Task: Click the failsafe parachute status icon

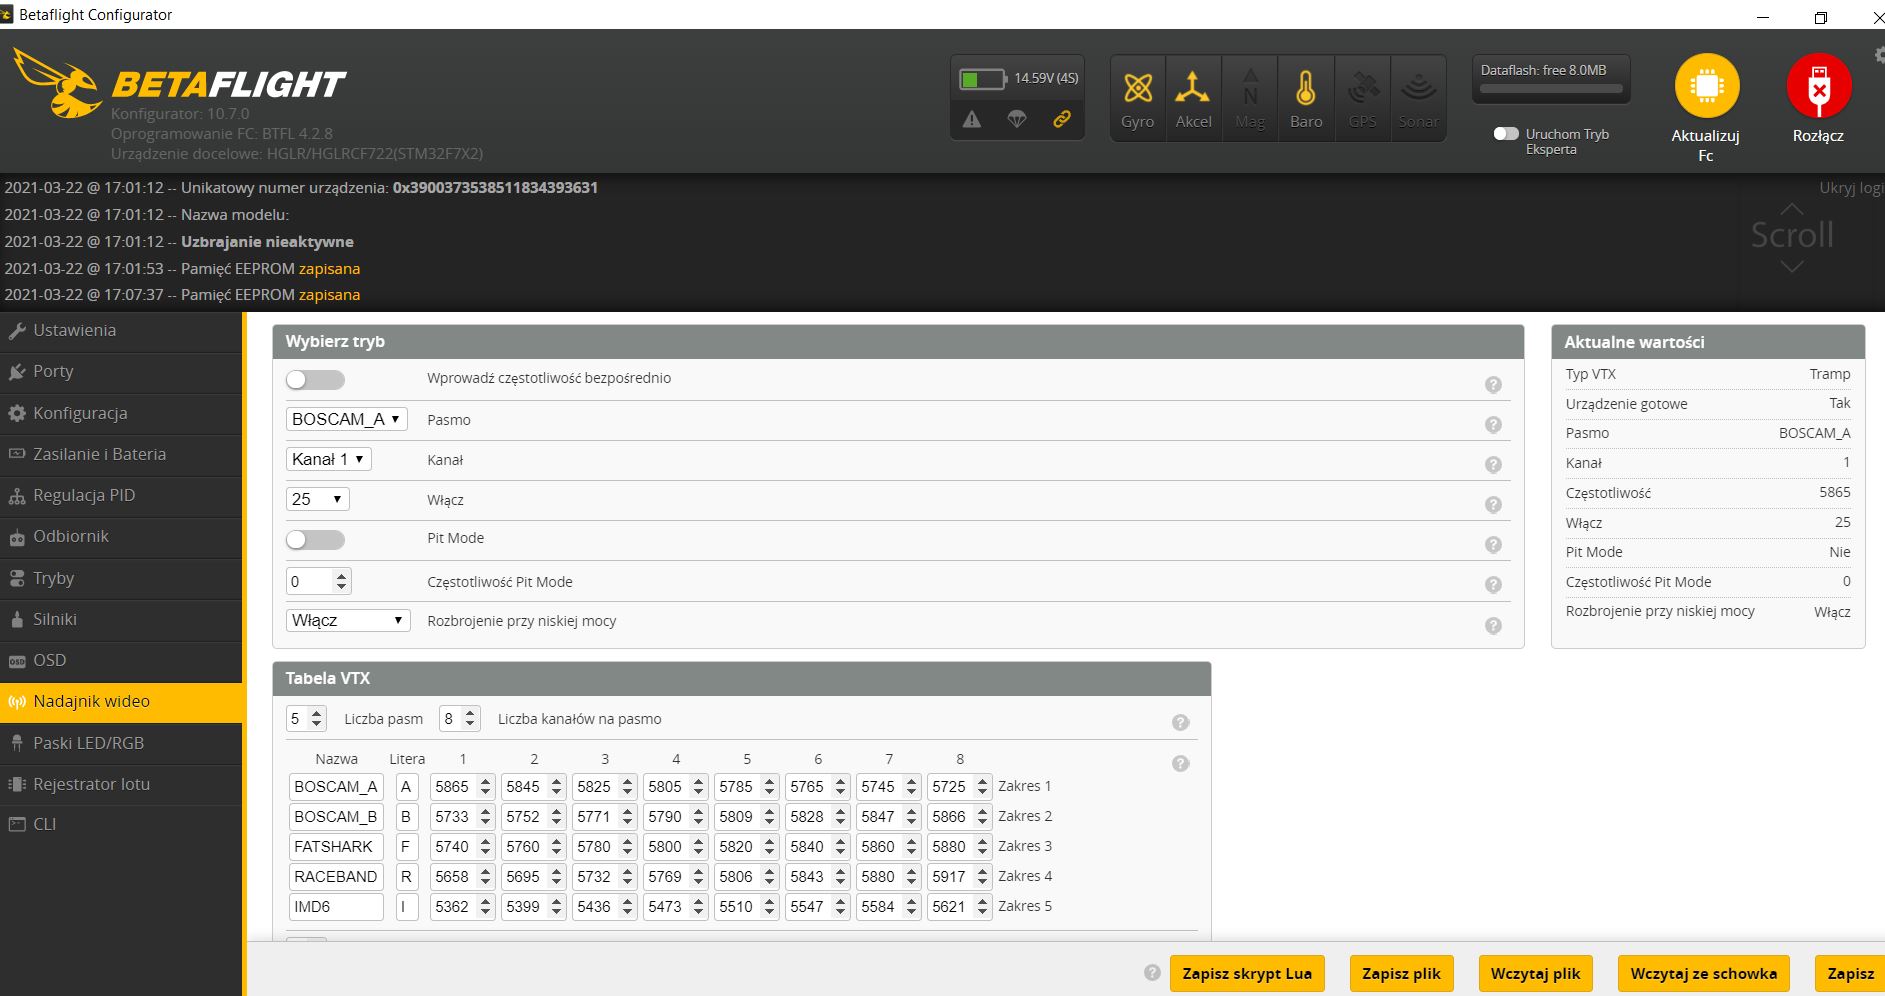Action: (x=1017, y=120)
